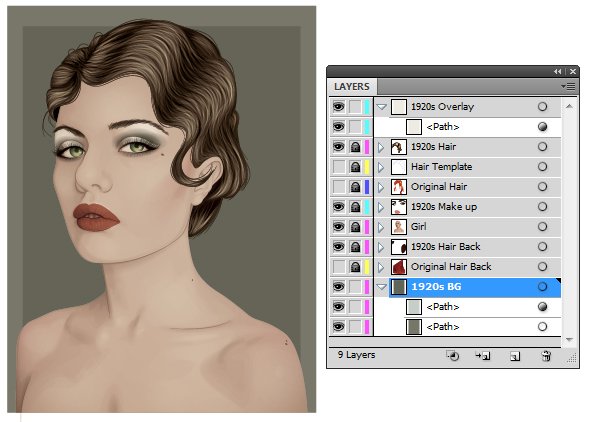
Task: Select the LAYERS panel tab
Action: (x=352, y=87)
